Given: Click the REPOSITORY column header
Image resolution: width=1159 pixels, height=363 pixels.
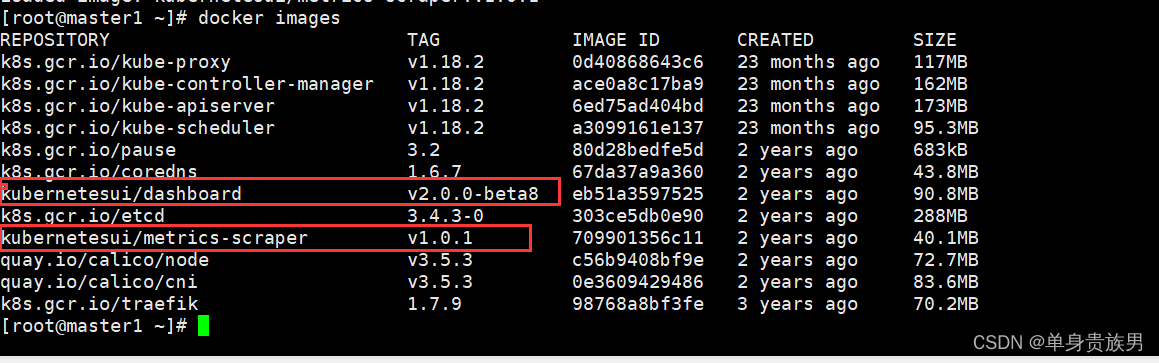Looking at the screenshot, I should (55, 40).
